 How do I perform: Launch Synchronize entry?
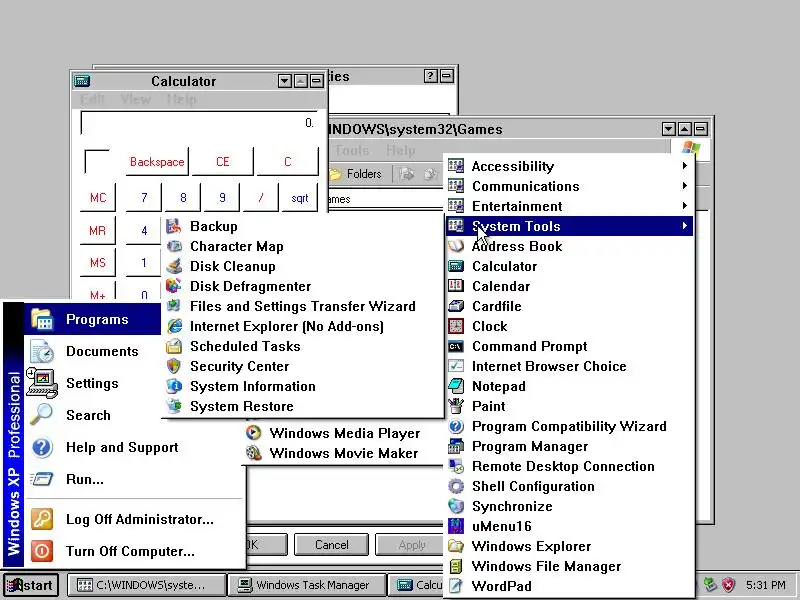click(x=569, y=506)
